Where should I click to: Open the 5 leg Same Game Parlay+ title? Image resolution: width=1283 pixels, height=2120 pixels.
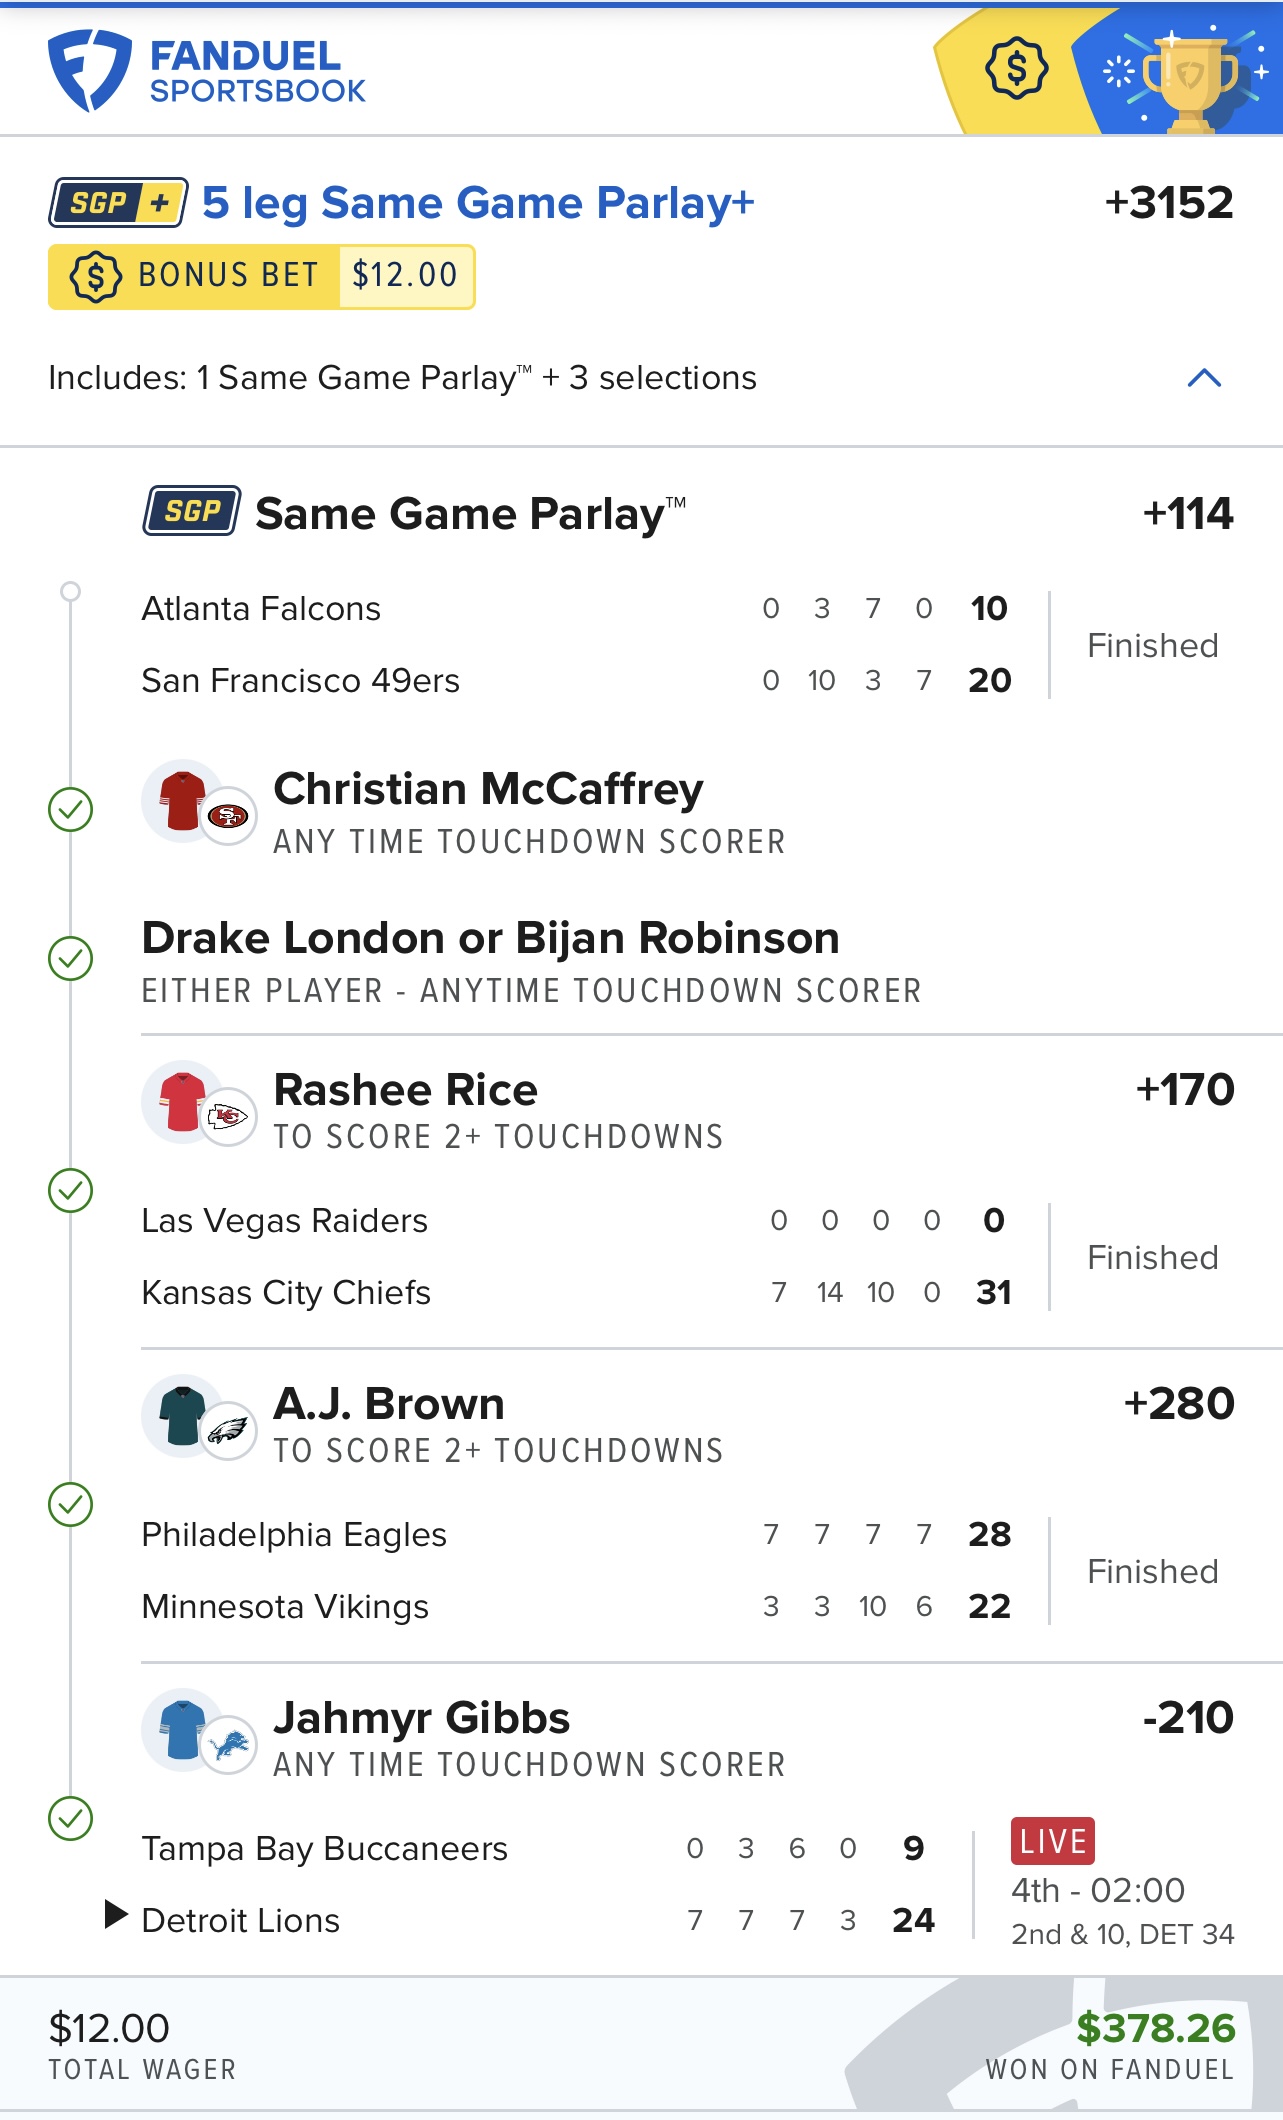(478, 203)
